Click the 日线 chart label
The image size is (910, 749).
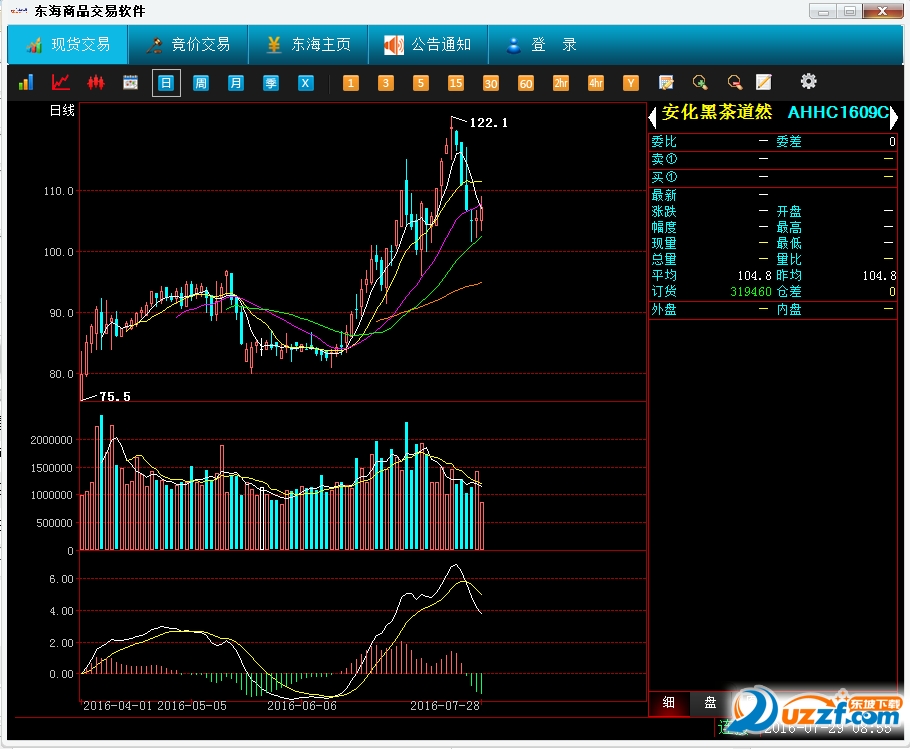click(62, 110)
